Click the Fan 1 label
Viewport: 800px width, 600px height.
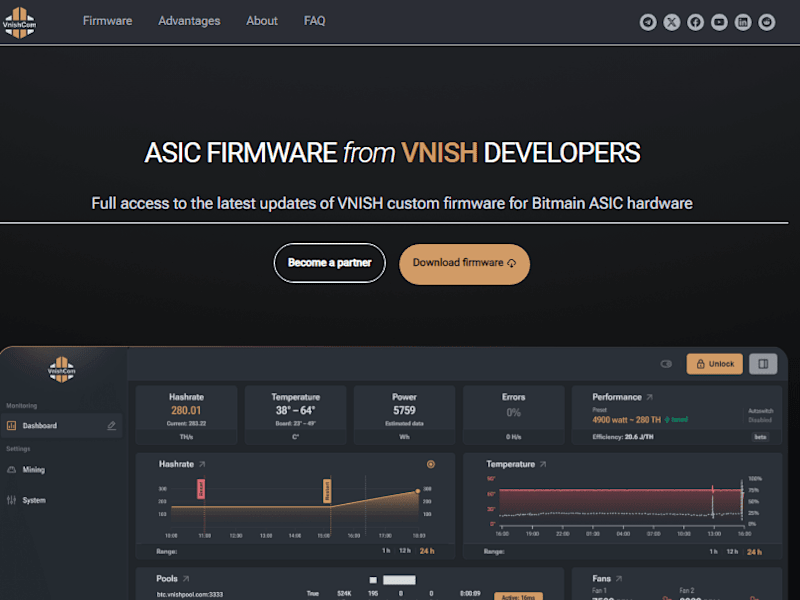[x=599, y=590]
